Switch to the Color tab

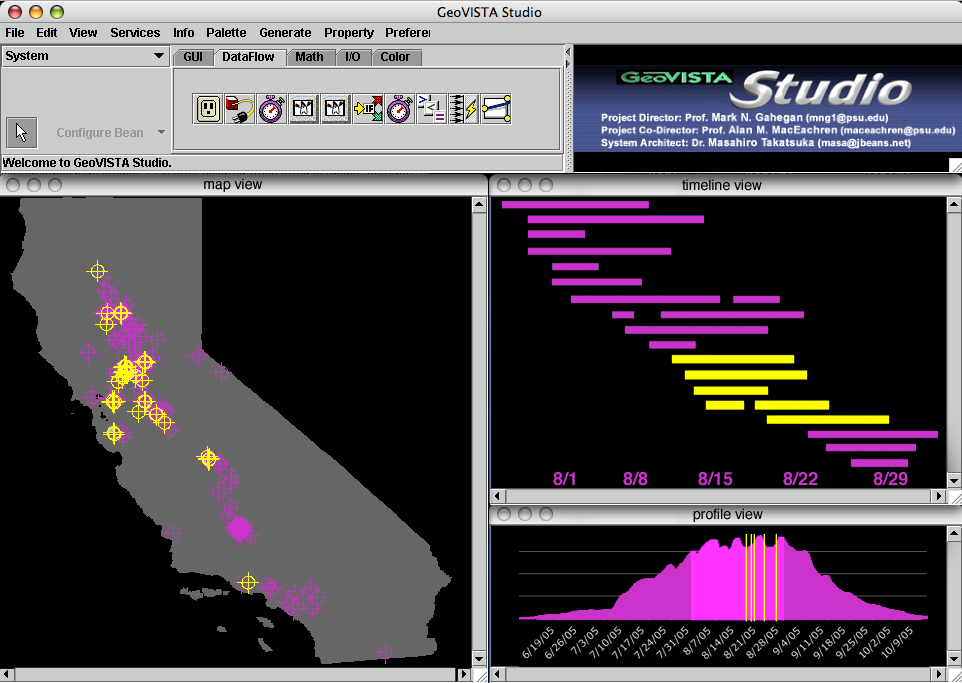pos(395,57)
